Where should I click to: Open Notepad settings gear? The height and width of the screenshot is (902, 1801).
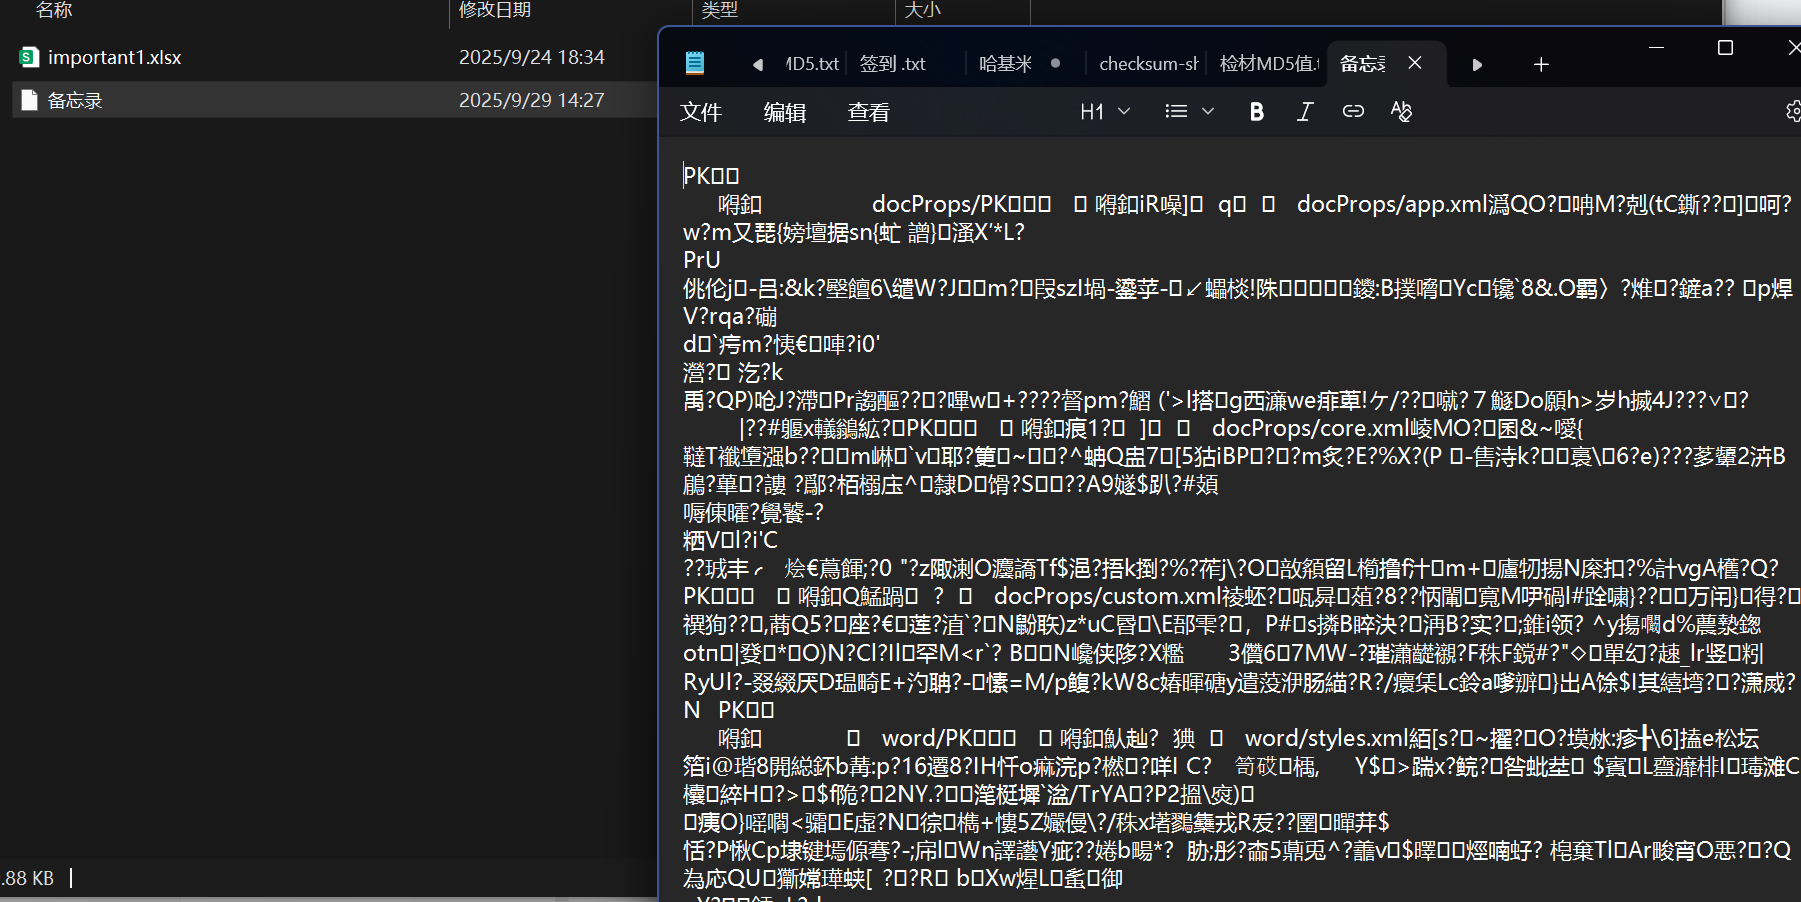point(1793,112)
